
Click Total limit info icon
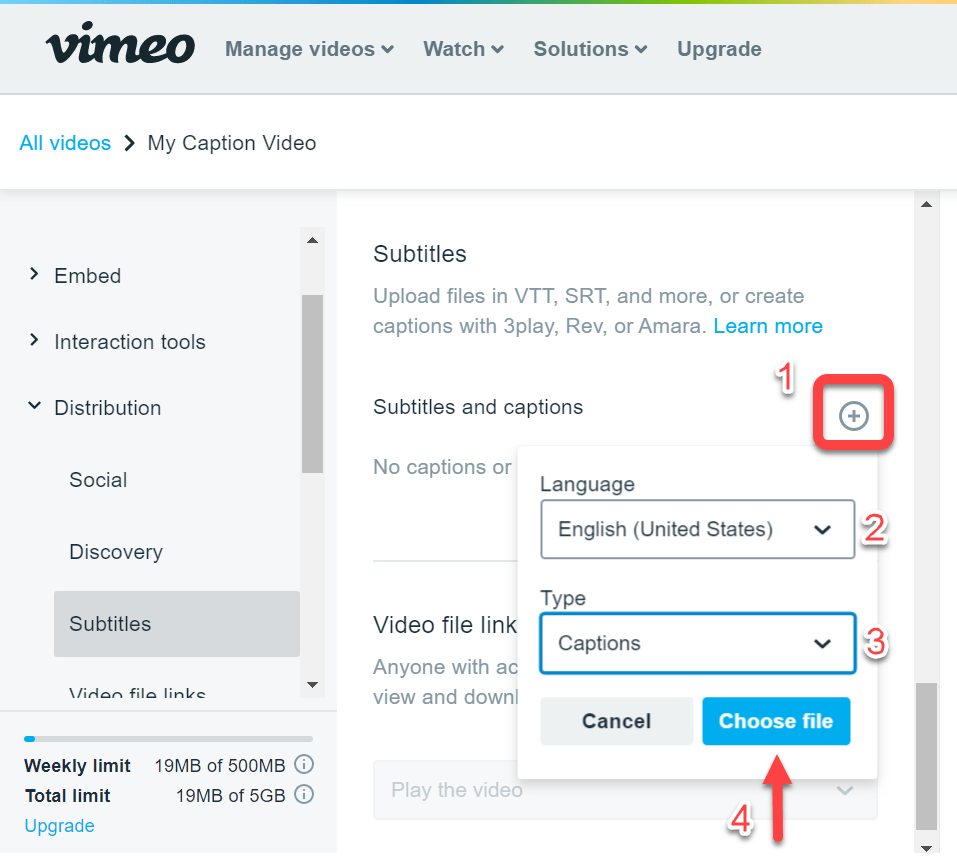(304, 794)
